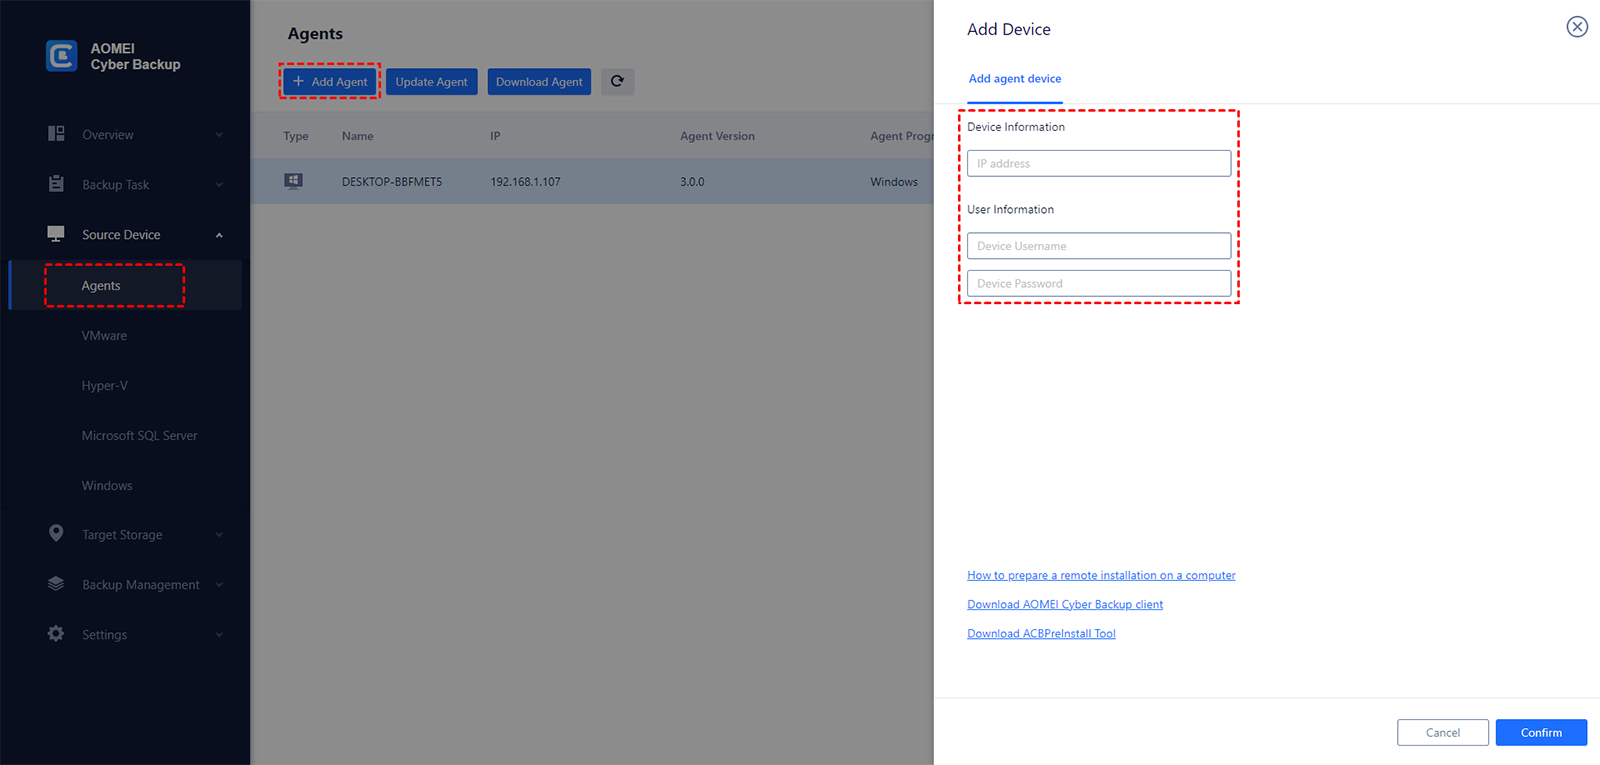Confirm adding the device

tap(1541, 733)
